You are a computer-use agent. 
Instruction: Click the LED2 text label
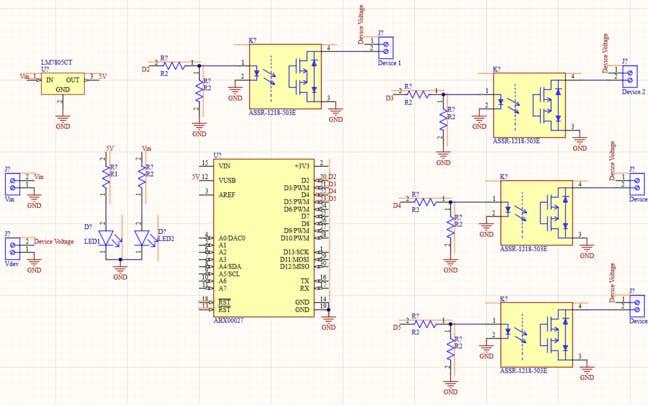(x=166, y=238)
